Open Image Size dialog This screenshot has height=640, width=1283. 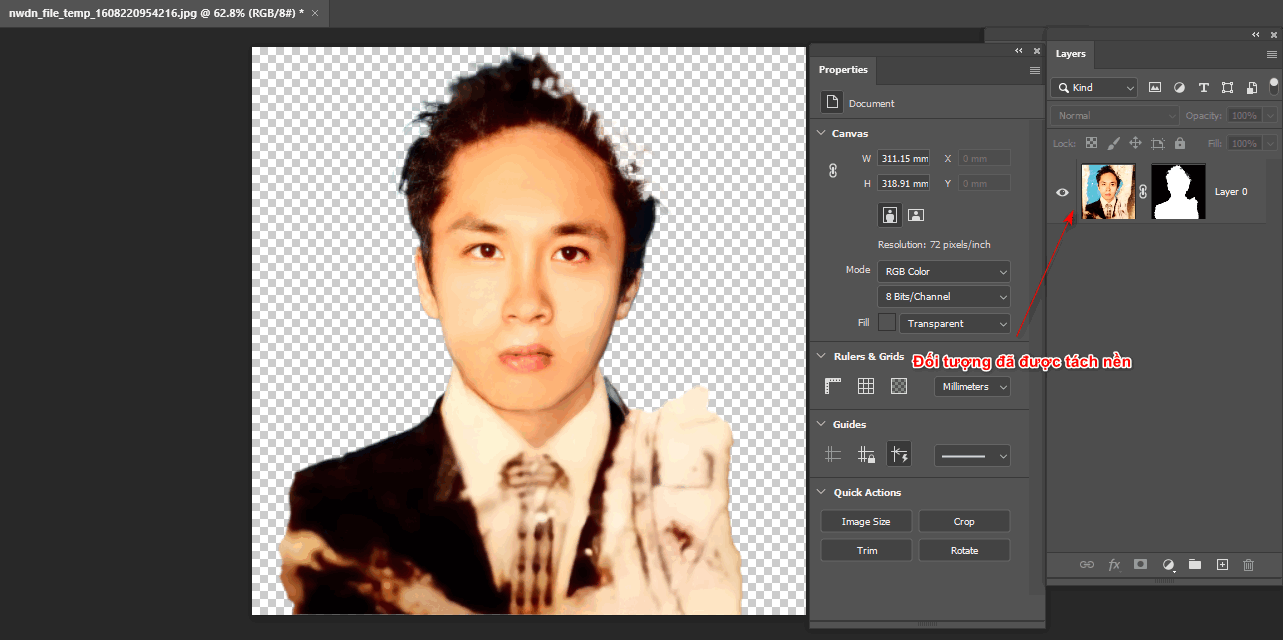coord(865,520)
